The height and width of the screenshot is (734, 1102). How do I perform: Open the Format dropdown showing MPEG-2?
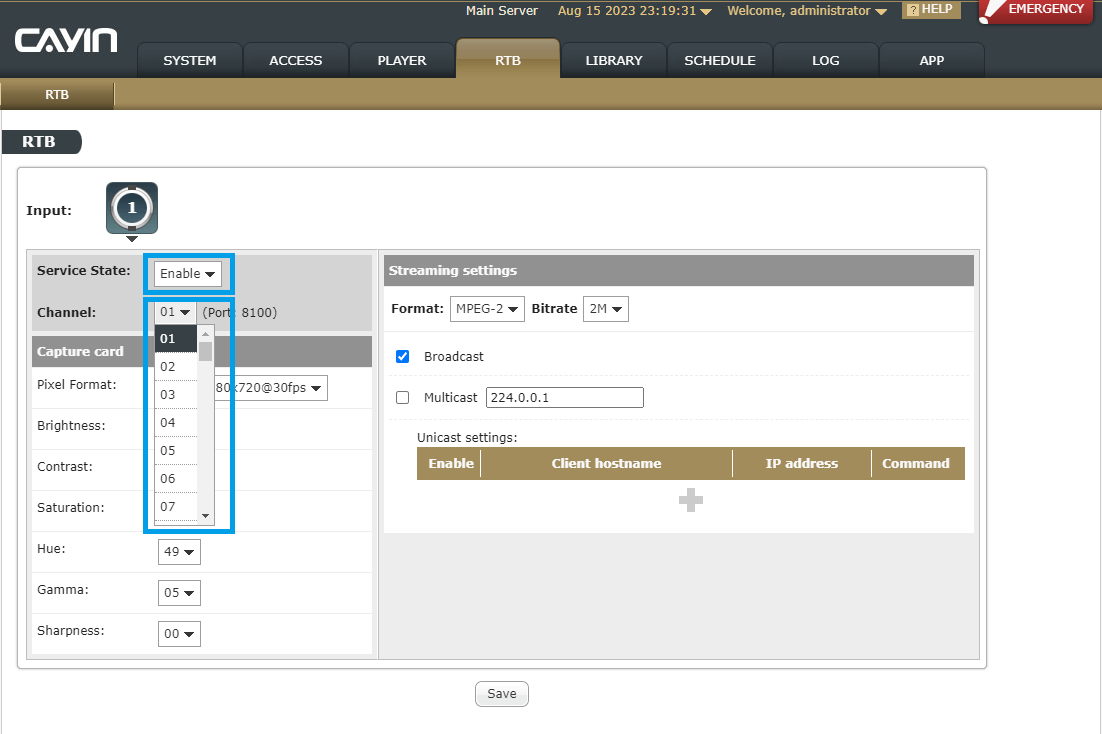tap(487, 309)
